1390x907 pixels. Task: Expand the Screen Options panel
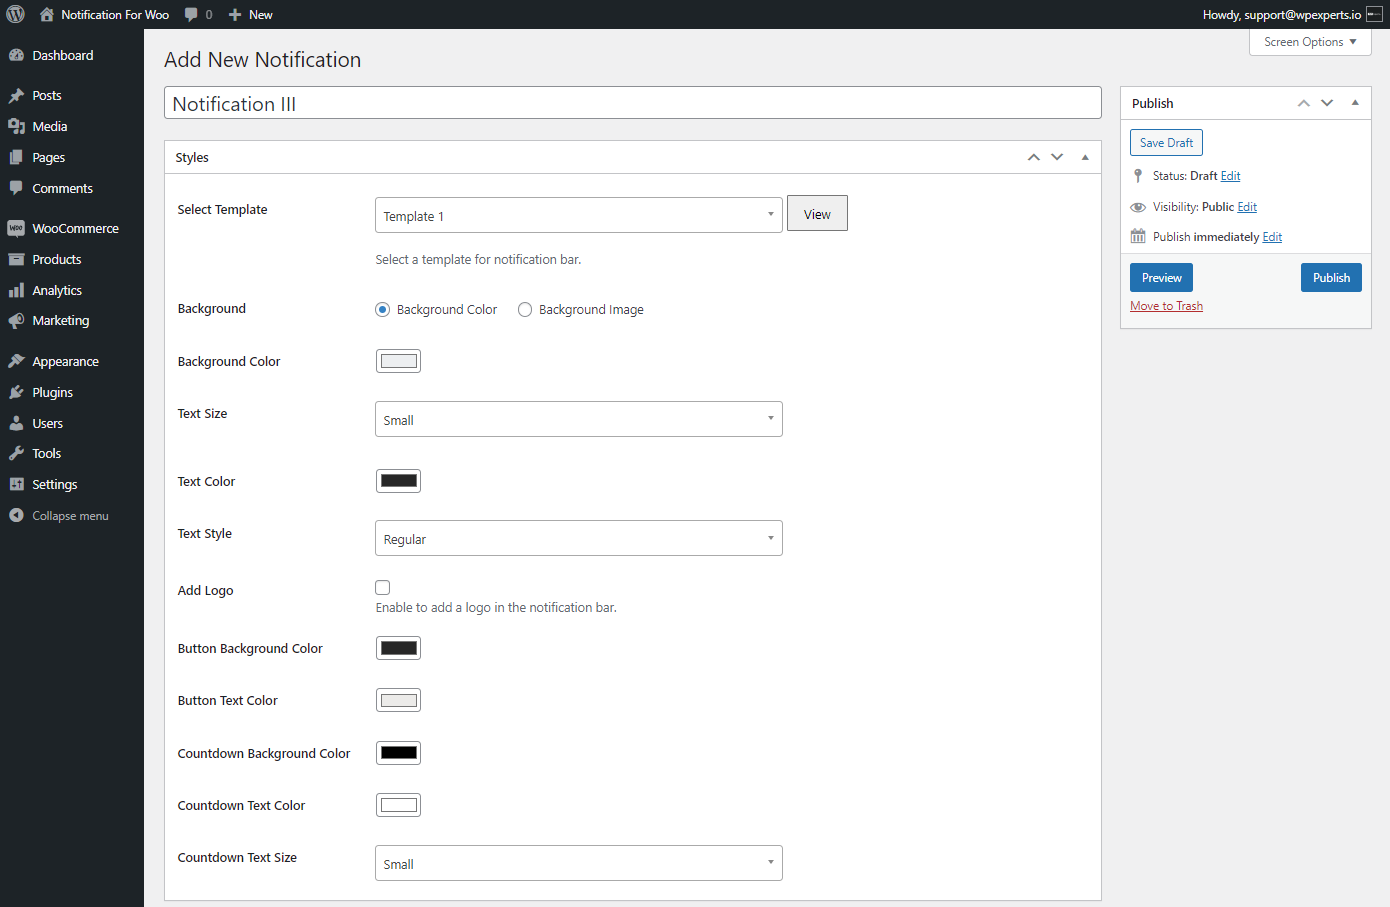click(1310, 42)
